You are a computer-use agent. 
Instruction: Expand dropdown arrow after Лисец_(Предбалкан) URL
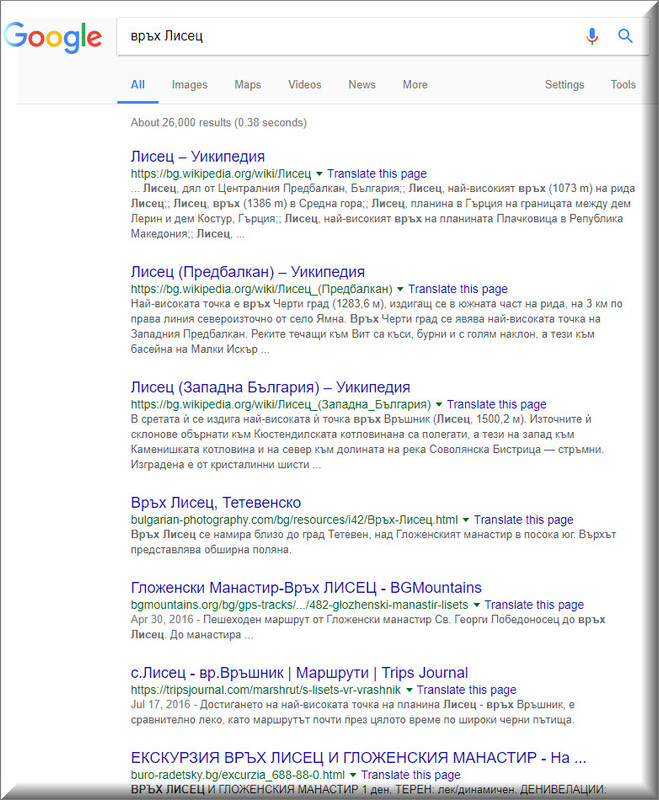(400, 289)
